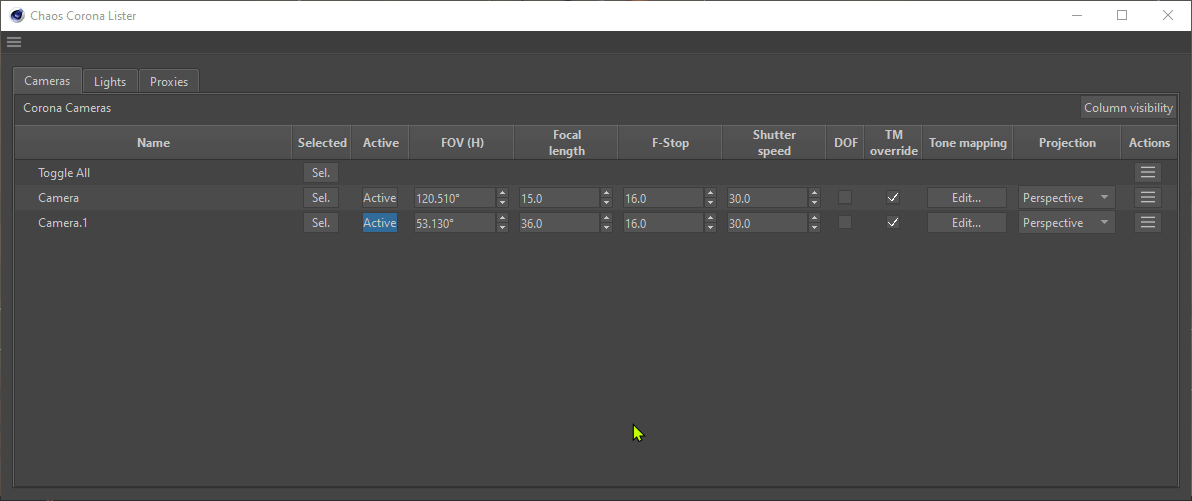Image resolution: width=1192 pixels, height=501 pixels.
Task: Open Projection dropdown for Camera.1
Action: (1067, 223)
